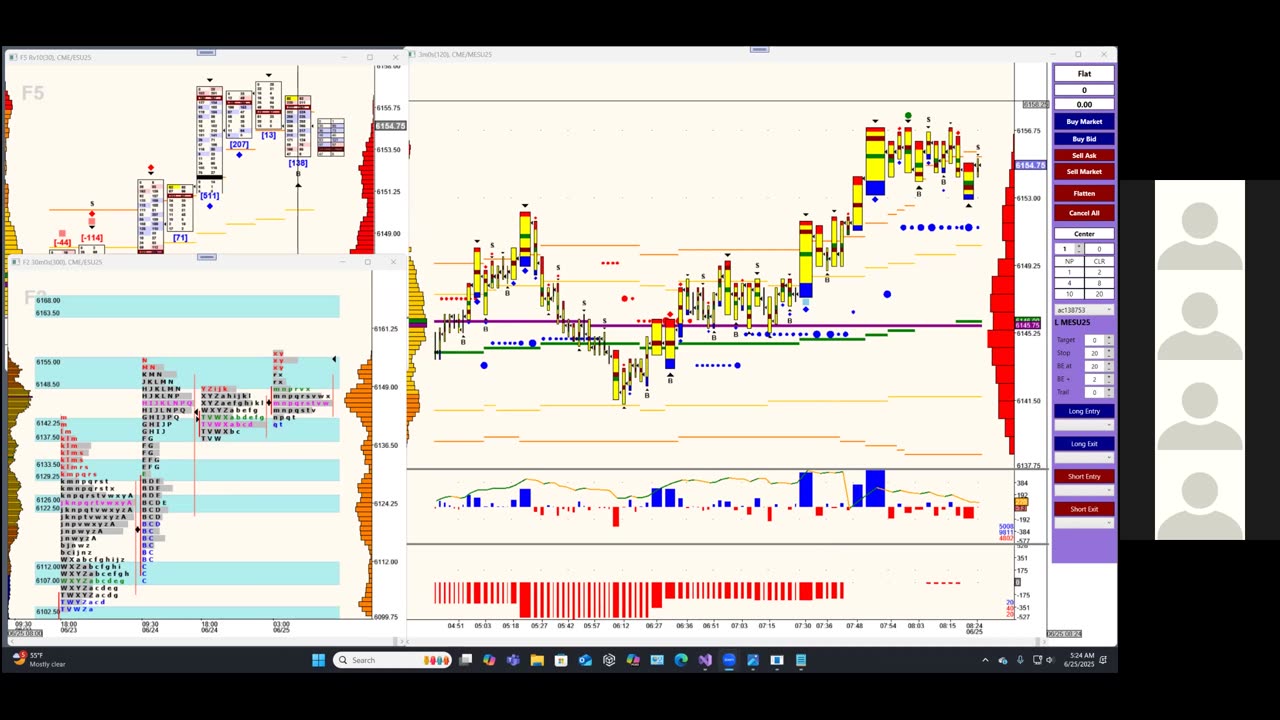Adjust the BE at value stepper
Image resolution: width=1280 pixels, height=720 pixels.
coord(1108,366)
